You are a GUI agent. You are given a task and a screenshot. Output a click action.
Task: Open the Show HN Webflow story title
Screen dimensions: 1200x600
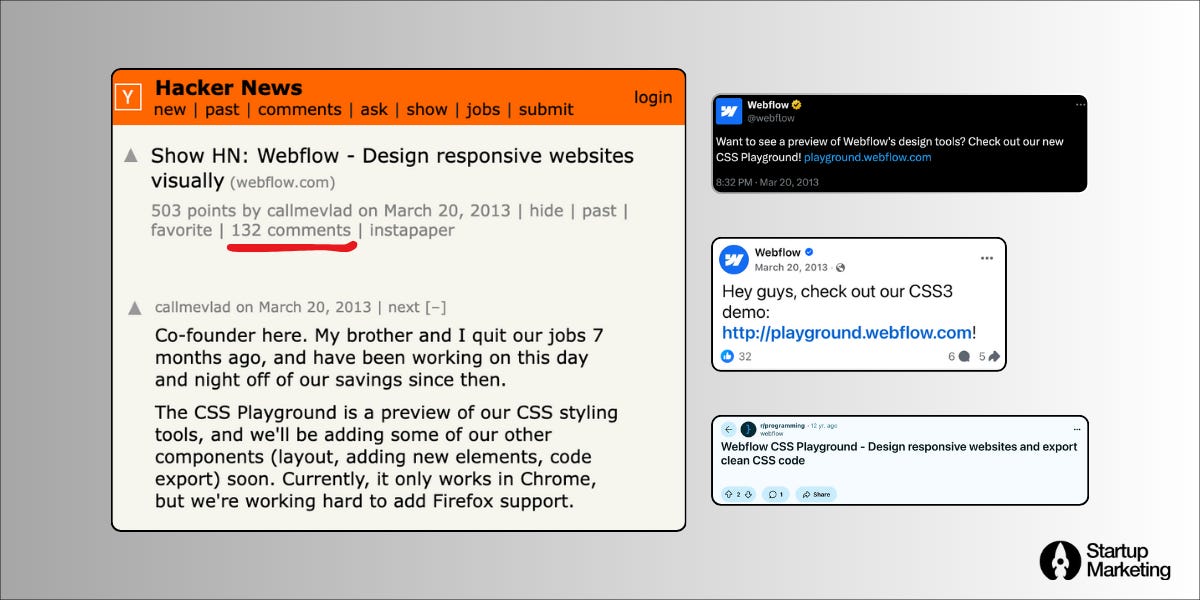[x=392, y=168]
